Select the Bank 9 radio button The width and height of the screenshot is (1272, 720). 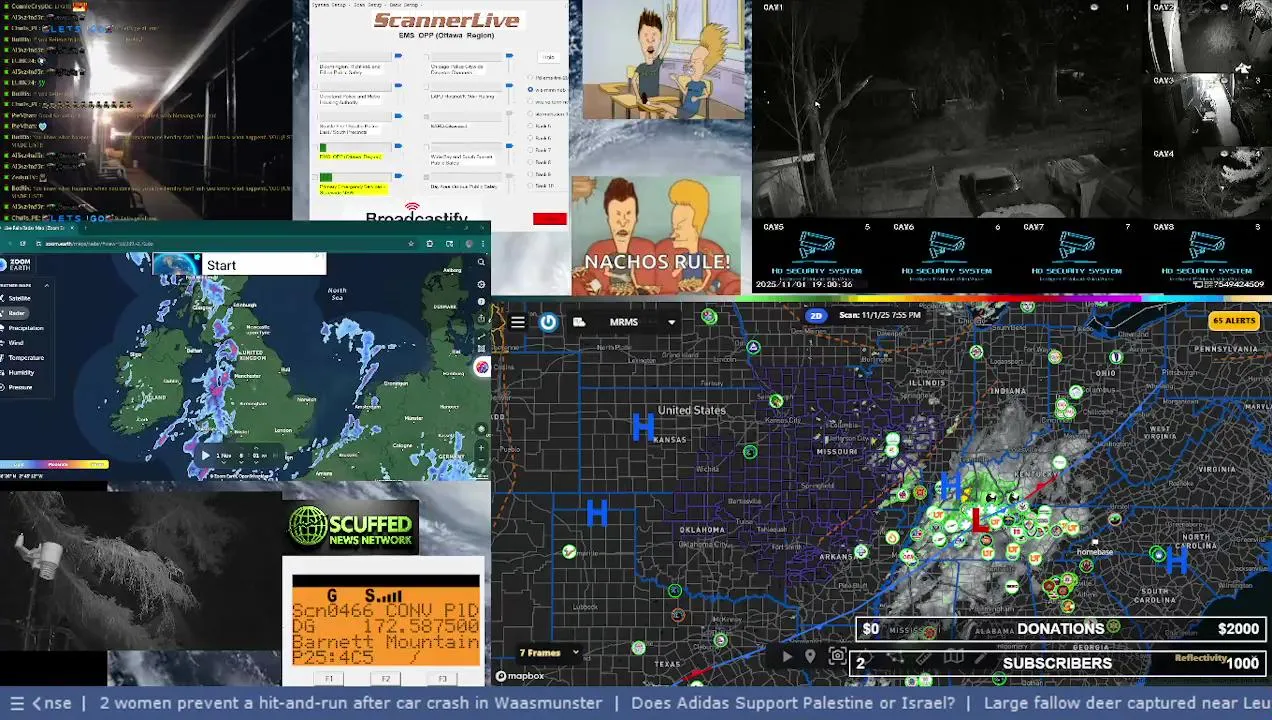click(530, 174)
